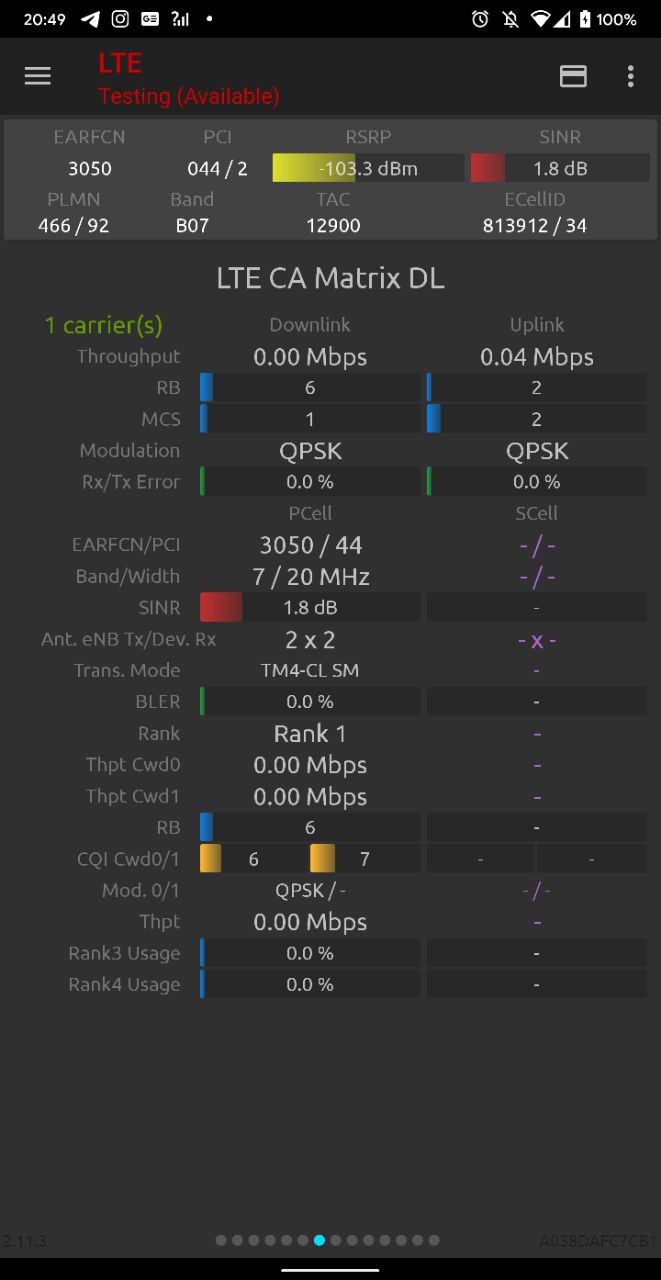This screenshot has width=661, height=1280.
Task: Tap the muted bell status icon
Action: (x=511, y=19)
